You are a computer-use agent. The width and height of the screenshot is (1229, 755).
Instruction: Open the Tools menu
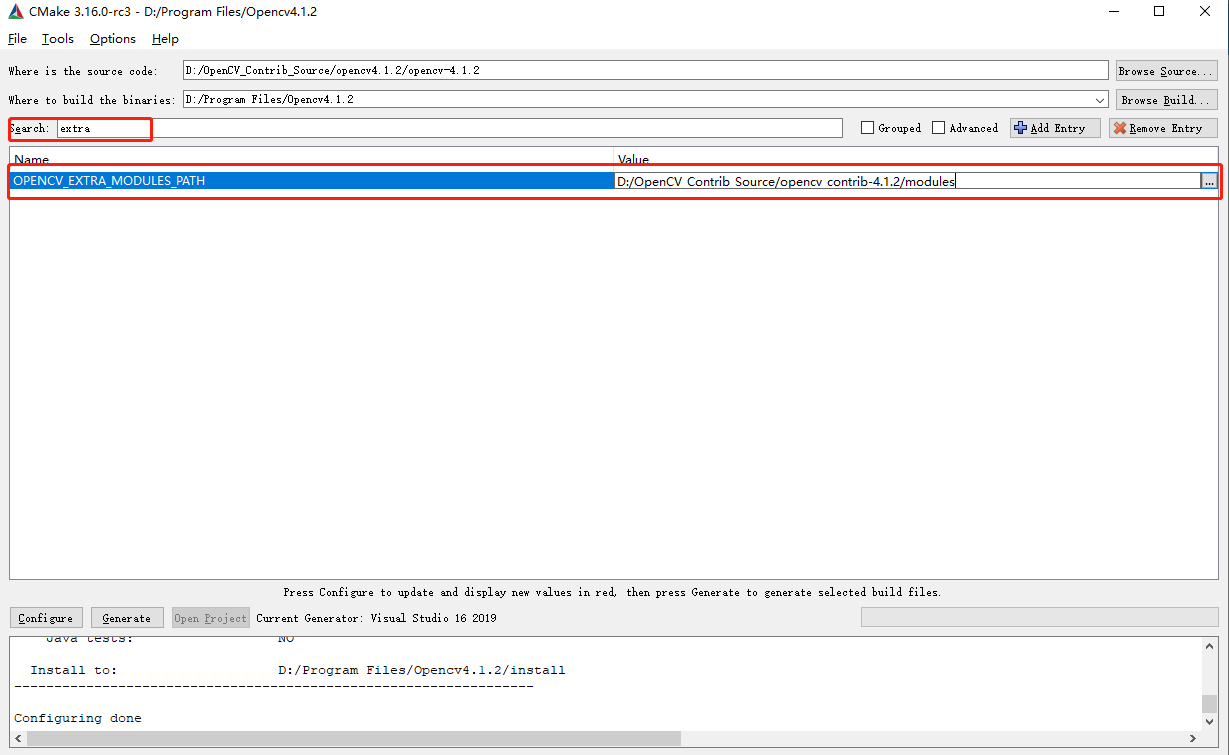click(x=57, y=39)
